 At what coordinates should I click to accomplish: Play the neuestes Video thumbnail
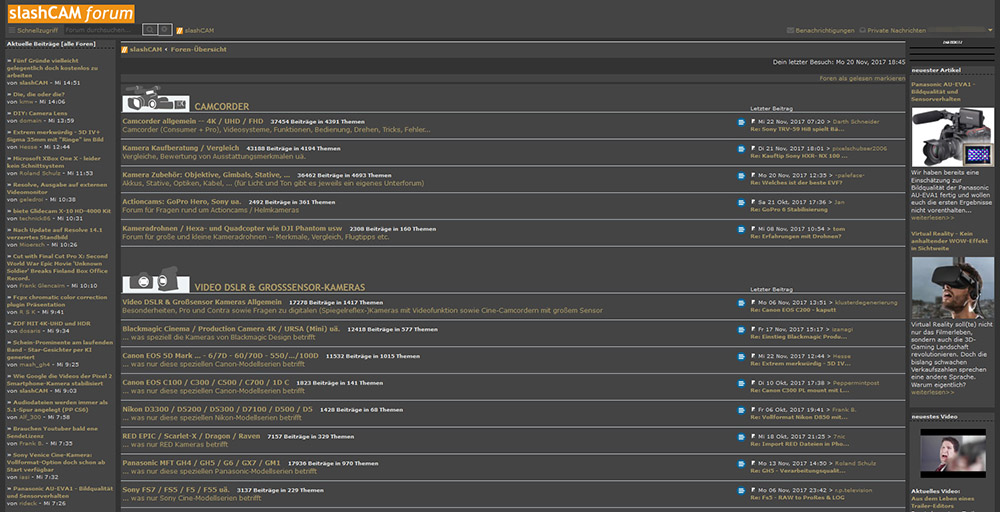(x=952, y=453)
